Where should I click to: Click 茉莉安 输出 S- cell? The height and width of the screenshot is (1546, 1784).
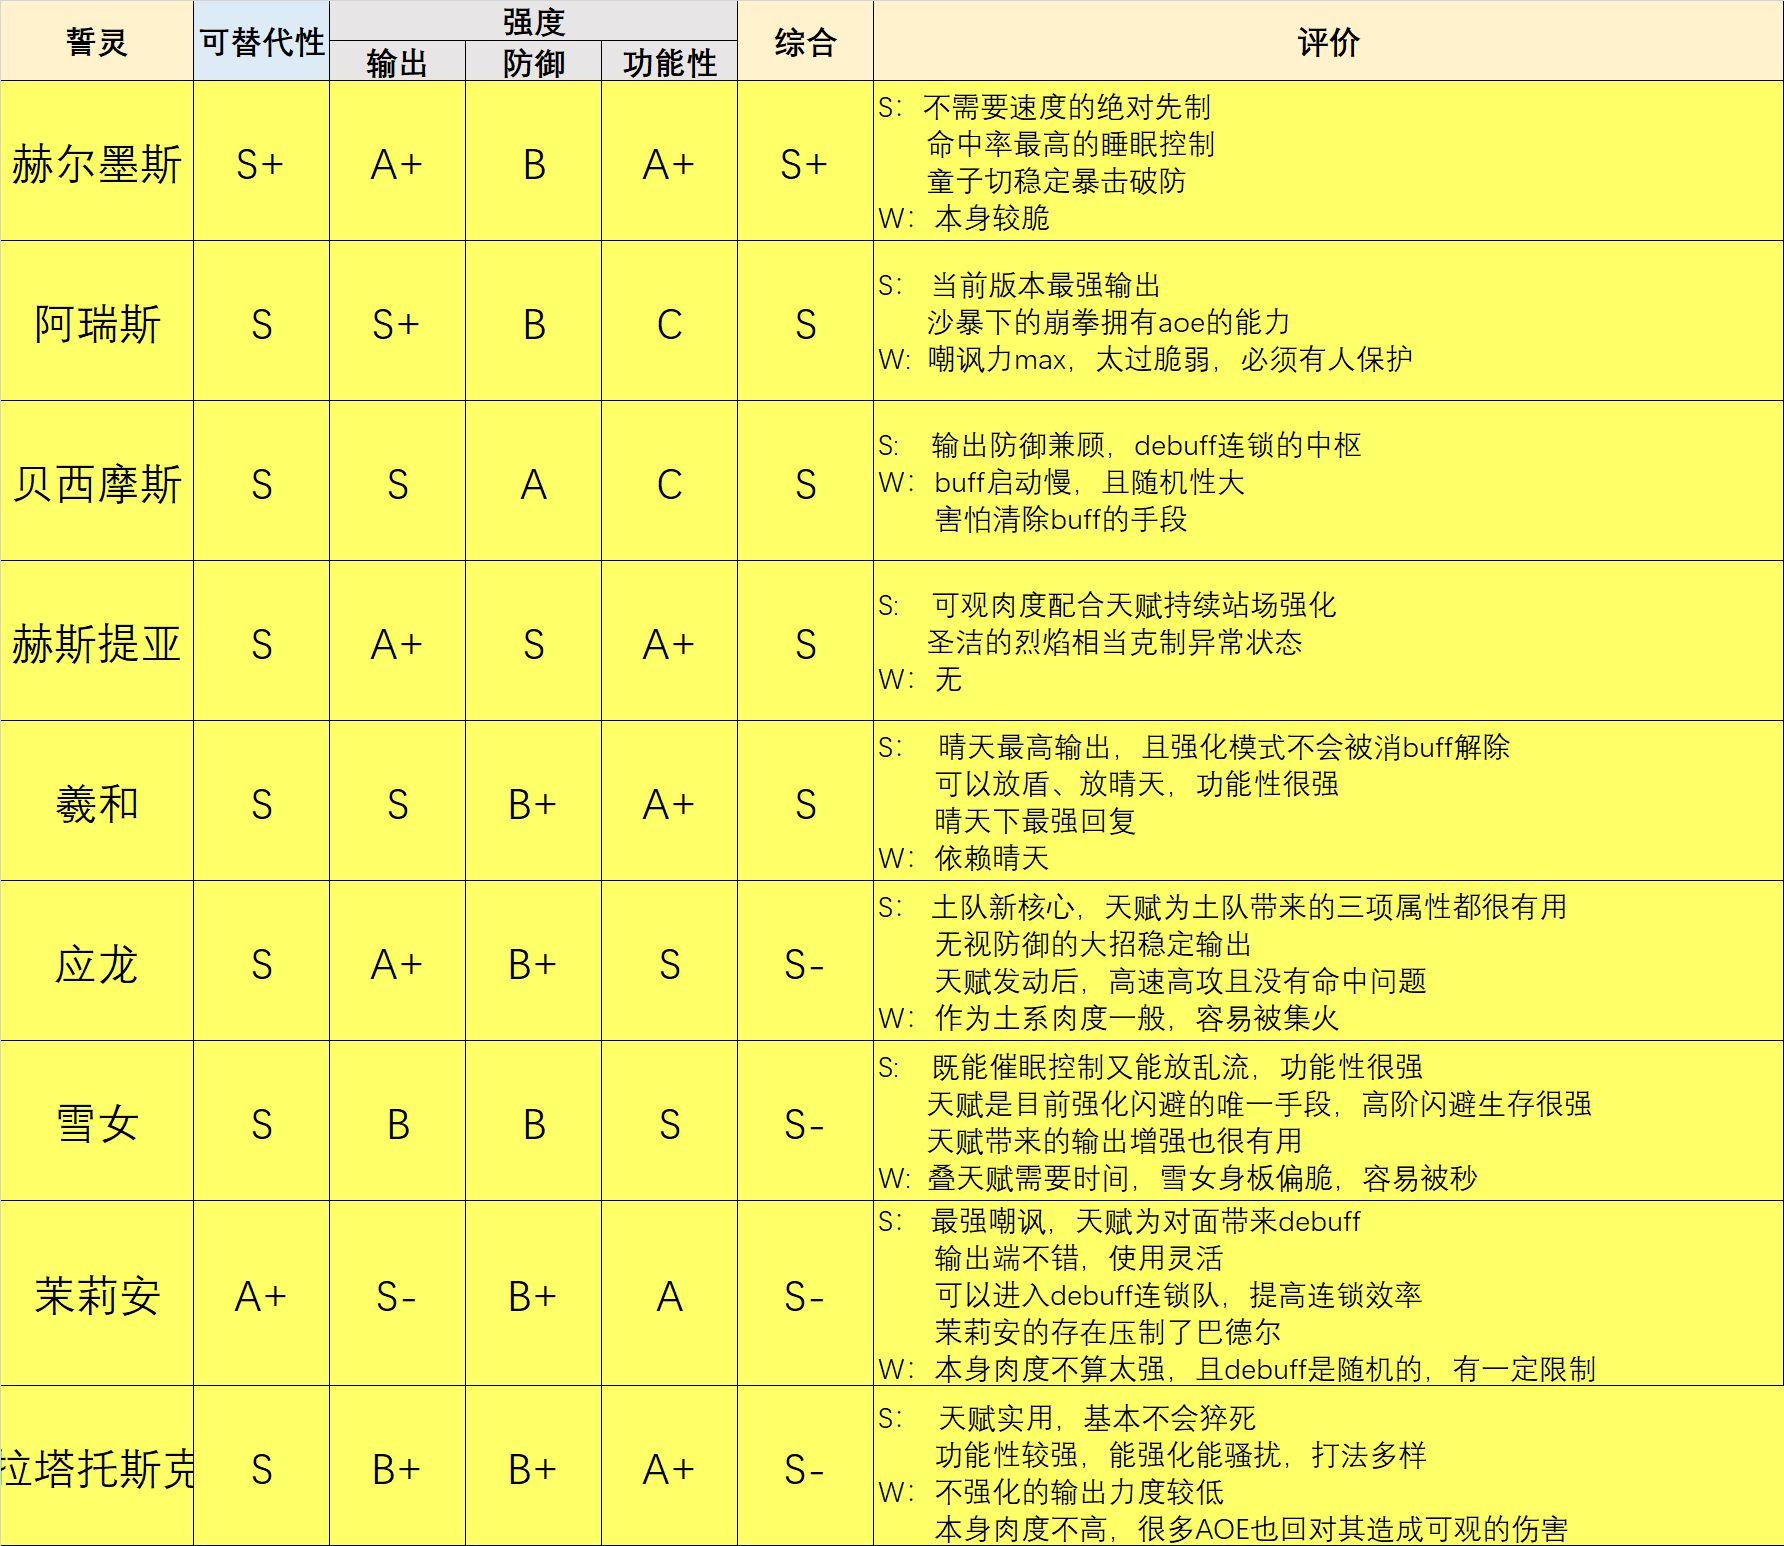(x=397, y=1293)
